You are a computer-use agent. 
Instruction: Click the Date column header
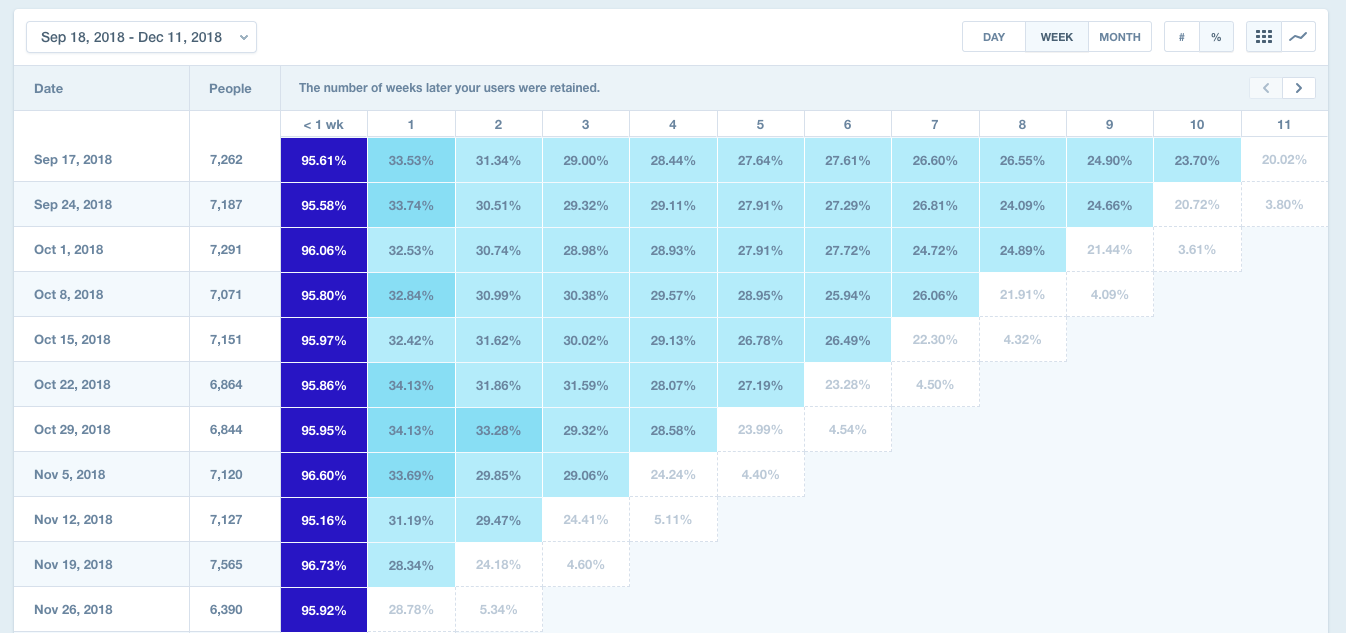pyautogui.click(x=48, y=88)
